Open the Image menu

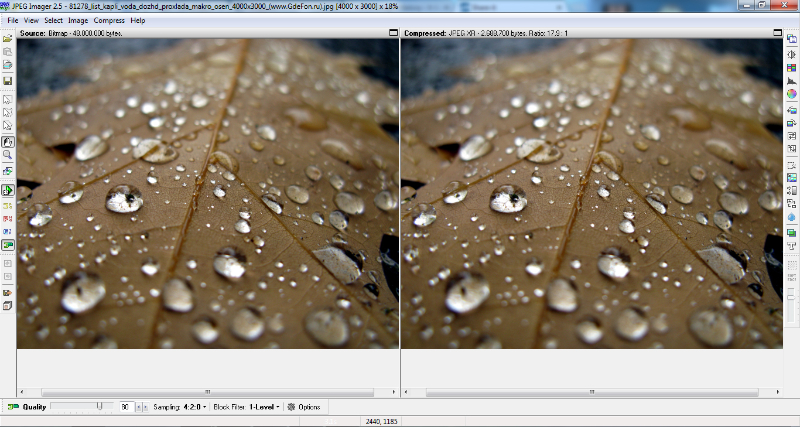click(x=78, y=20)
